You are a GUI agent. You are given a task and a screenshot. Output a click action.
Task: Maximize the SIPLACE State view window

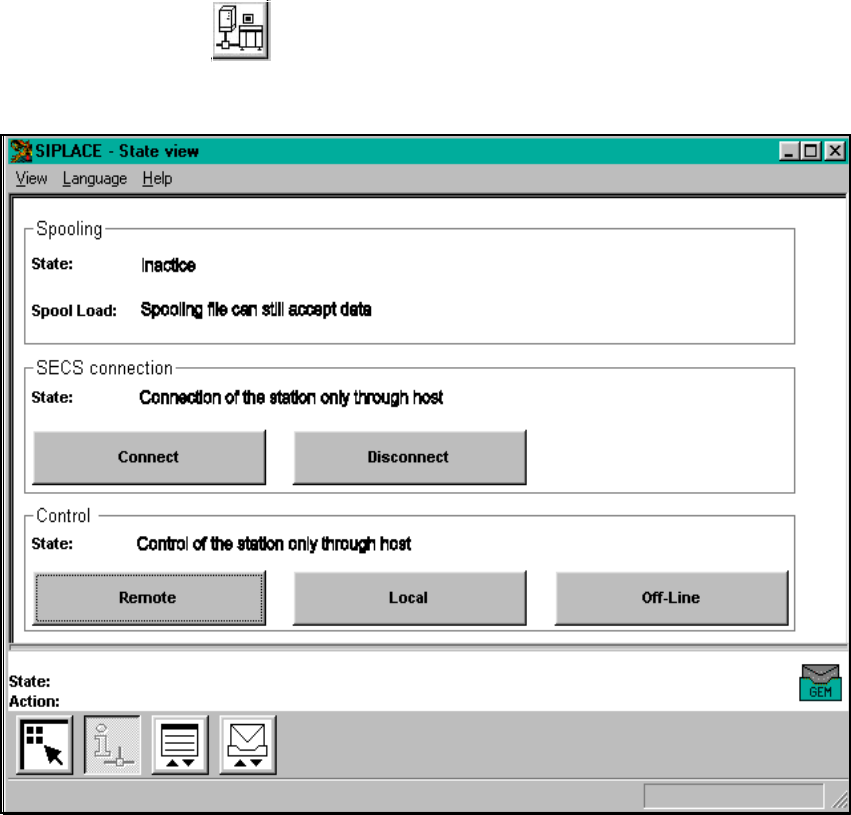(x=811, y=151)
